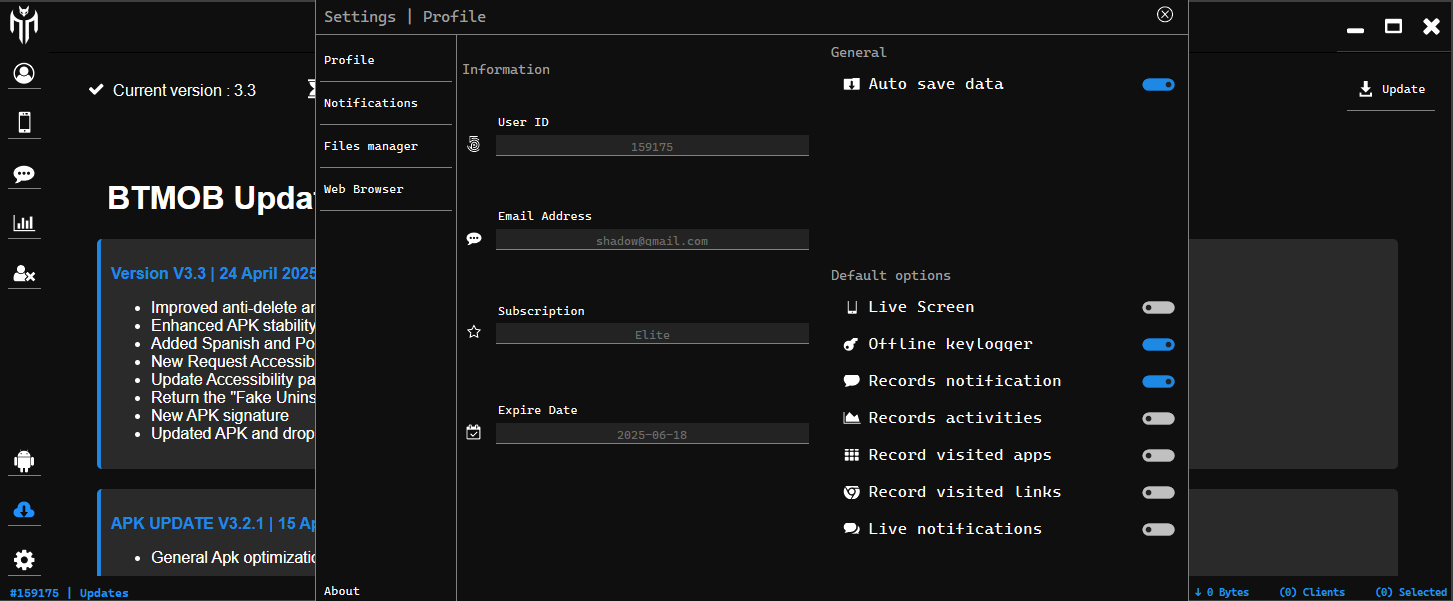Click the Email Address field
1453x601 pixels.
click(652, 241)
